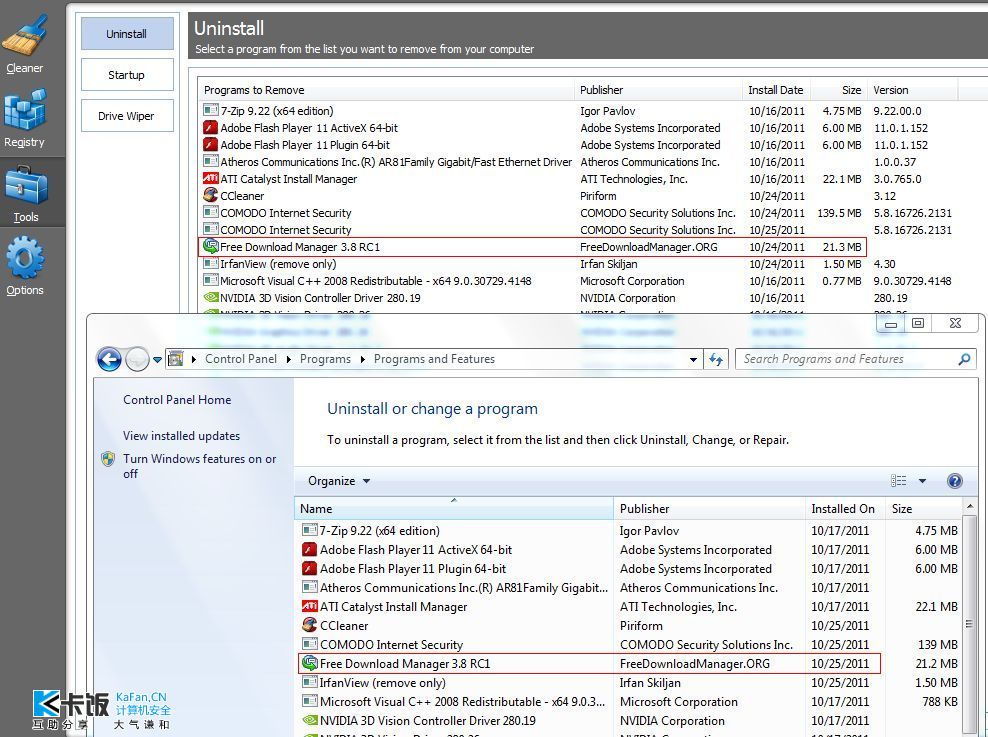The height and width of the screenshot is (737, 988).
Task: Select IrfanView (remove only) in Programs and Features
Action: click(629, 683)
